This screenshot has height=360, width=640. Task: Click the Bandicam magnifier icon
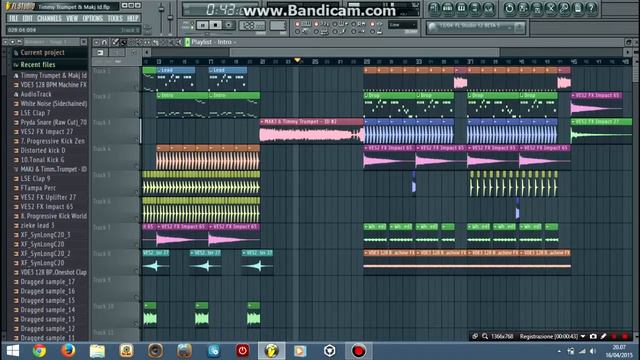coord(485,336)
